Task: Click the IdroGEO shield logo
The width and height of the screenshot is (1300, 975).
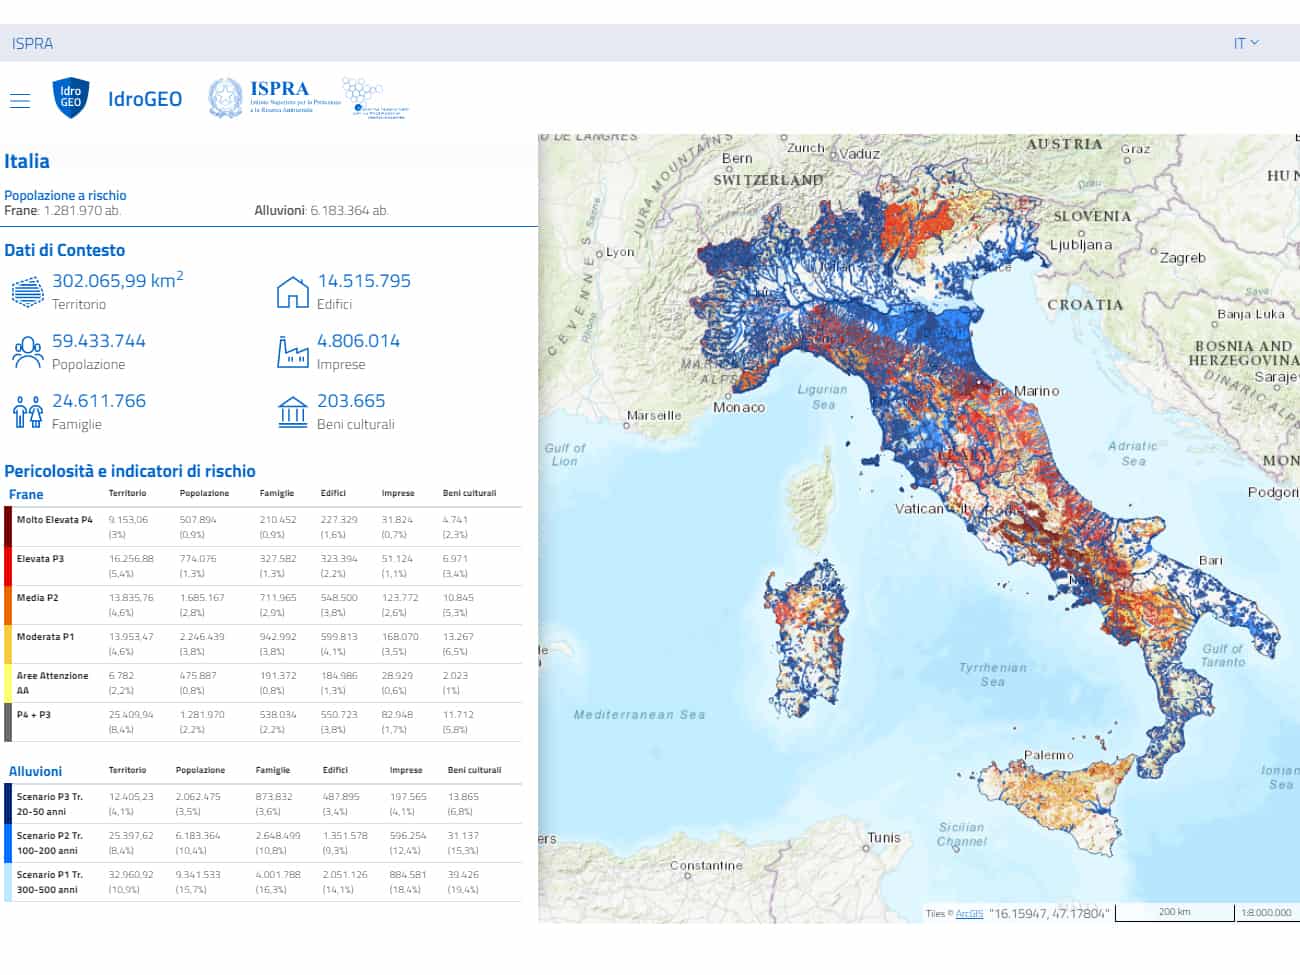Action: [70, 98]
